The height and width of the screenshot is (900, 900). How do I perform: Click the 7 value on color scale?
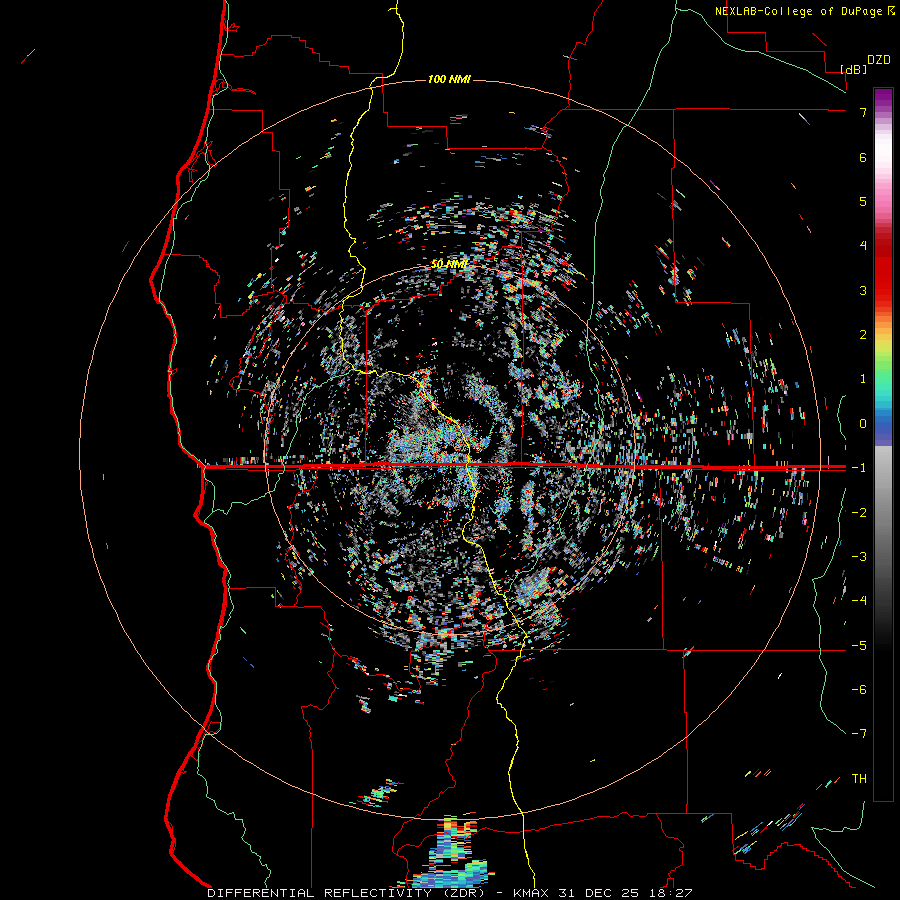[x=863, y=112]
